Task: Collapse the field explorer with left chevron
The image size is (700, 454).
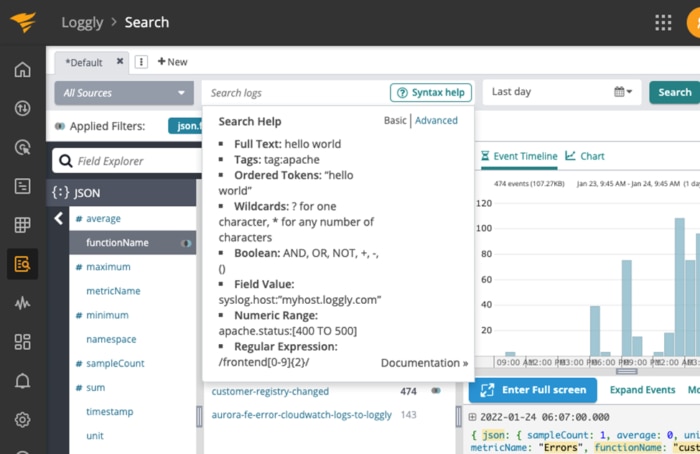Action: [58, 218]
